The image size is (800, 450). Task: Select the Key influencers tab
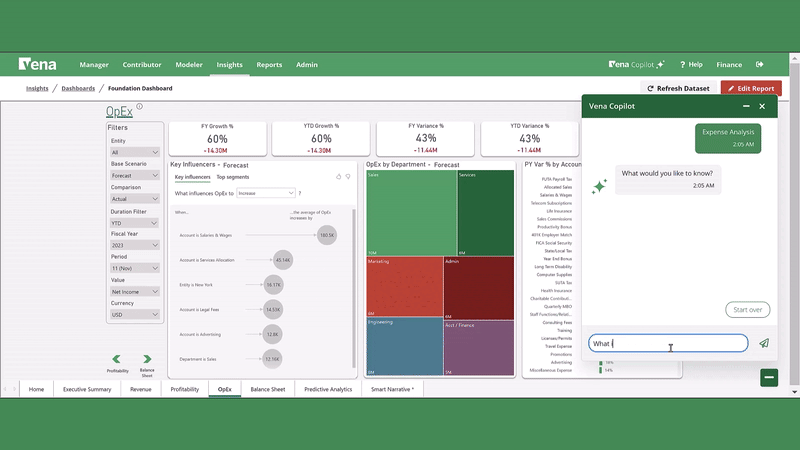(x=192, y=177)
